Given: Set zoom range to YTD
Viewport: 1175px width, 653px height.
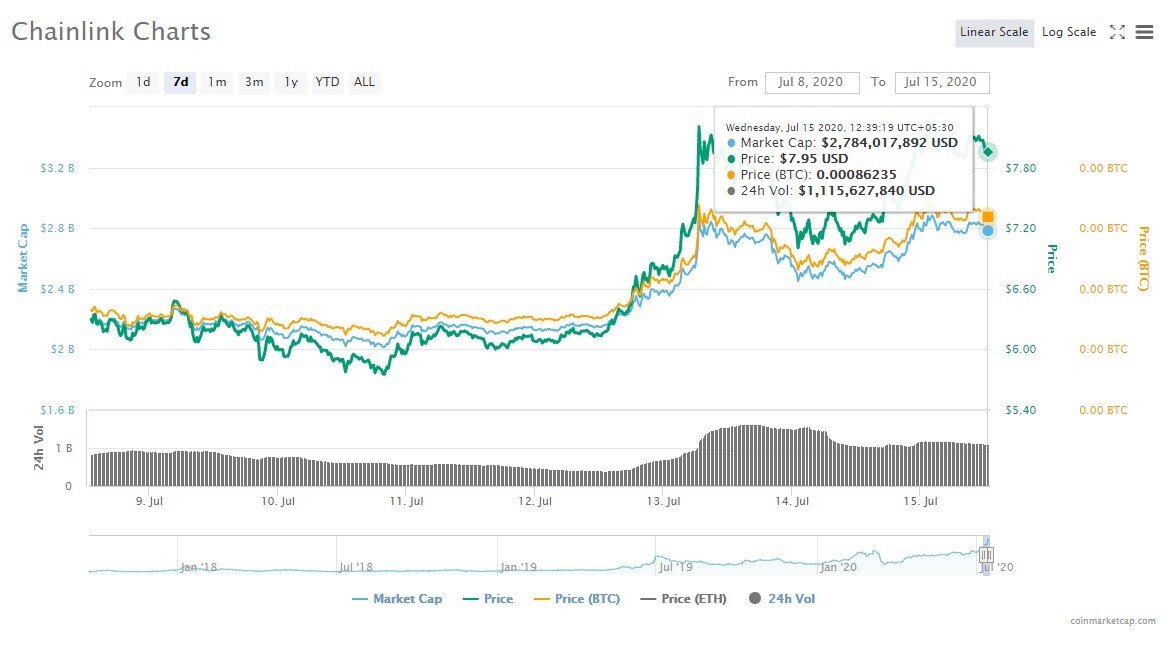Looking at the screenshot, I should pyautogui.click(x=327, y=82).
